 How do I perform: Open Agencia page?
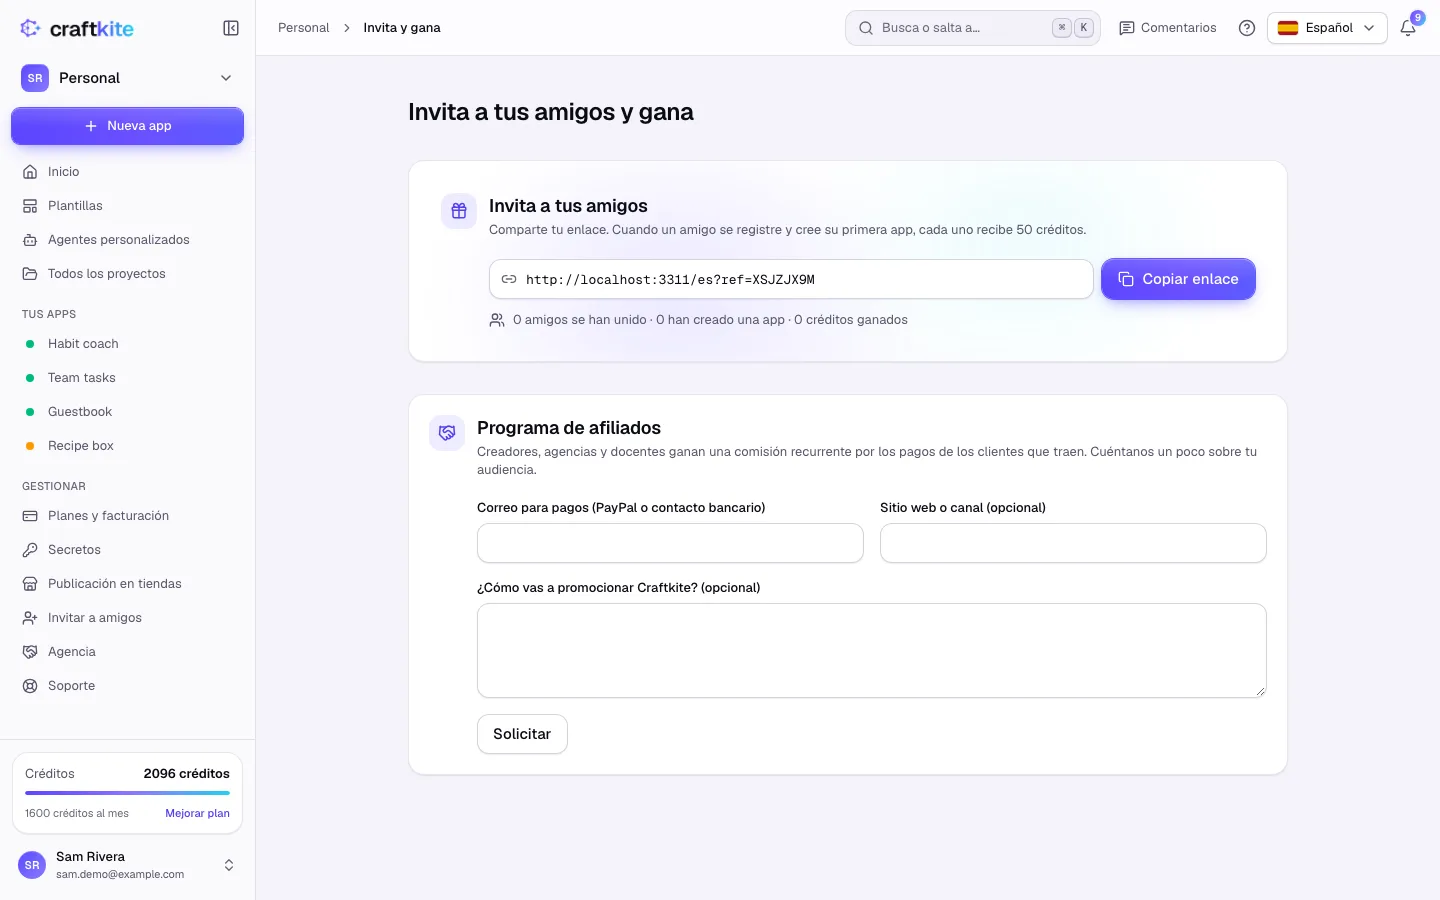[127, 652]
